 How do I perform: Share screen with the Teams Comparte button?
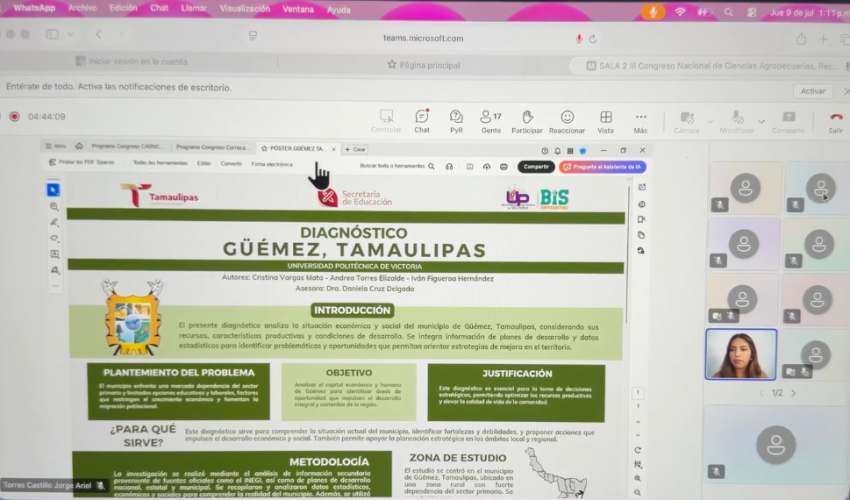pyautogui.click(x=788, y=121)
